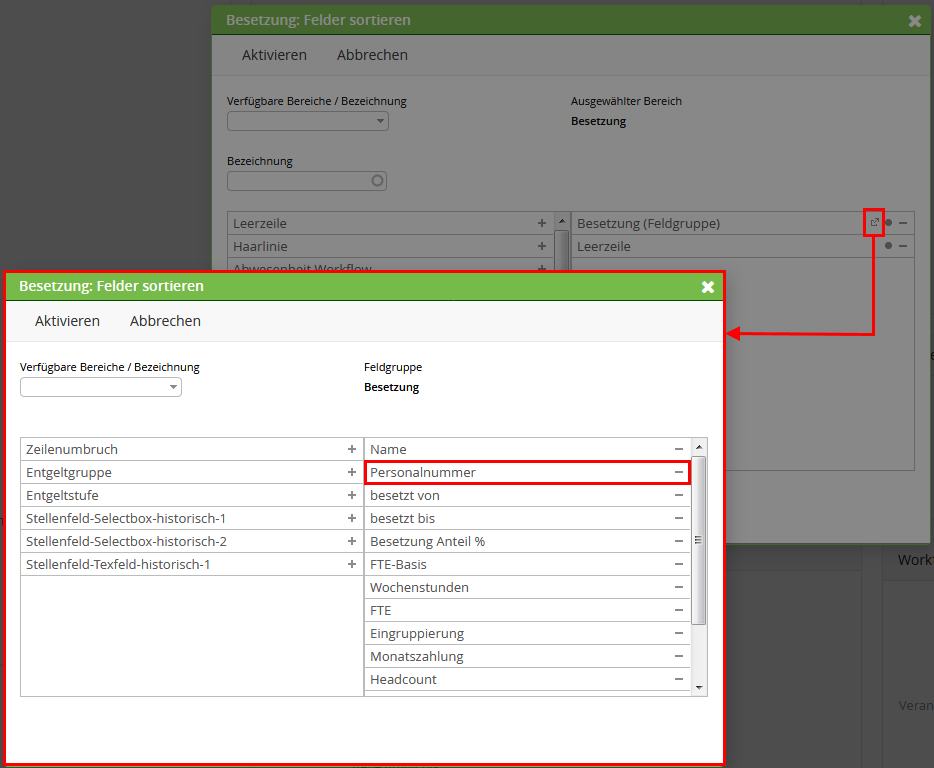Image resolution: width=934 pixels, height=768 pixels.
Task: Click Abbrechen in the front dialog
Action: point(166,321)
